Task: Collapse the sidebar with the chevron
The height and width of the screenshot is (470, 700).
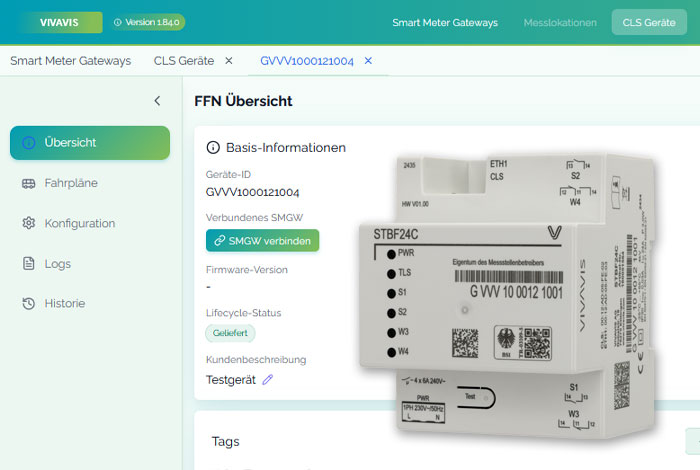Action: coord(157,101)
